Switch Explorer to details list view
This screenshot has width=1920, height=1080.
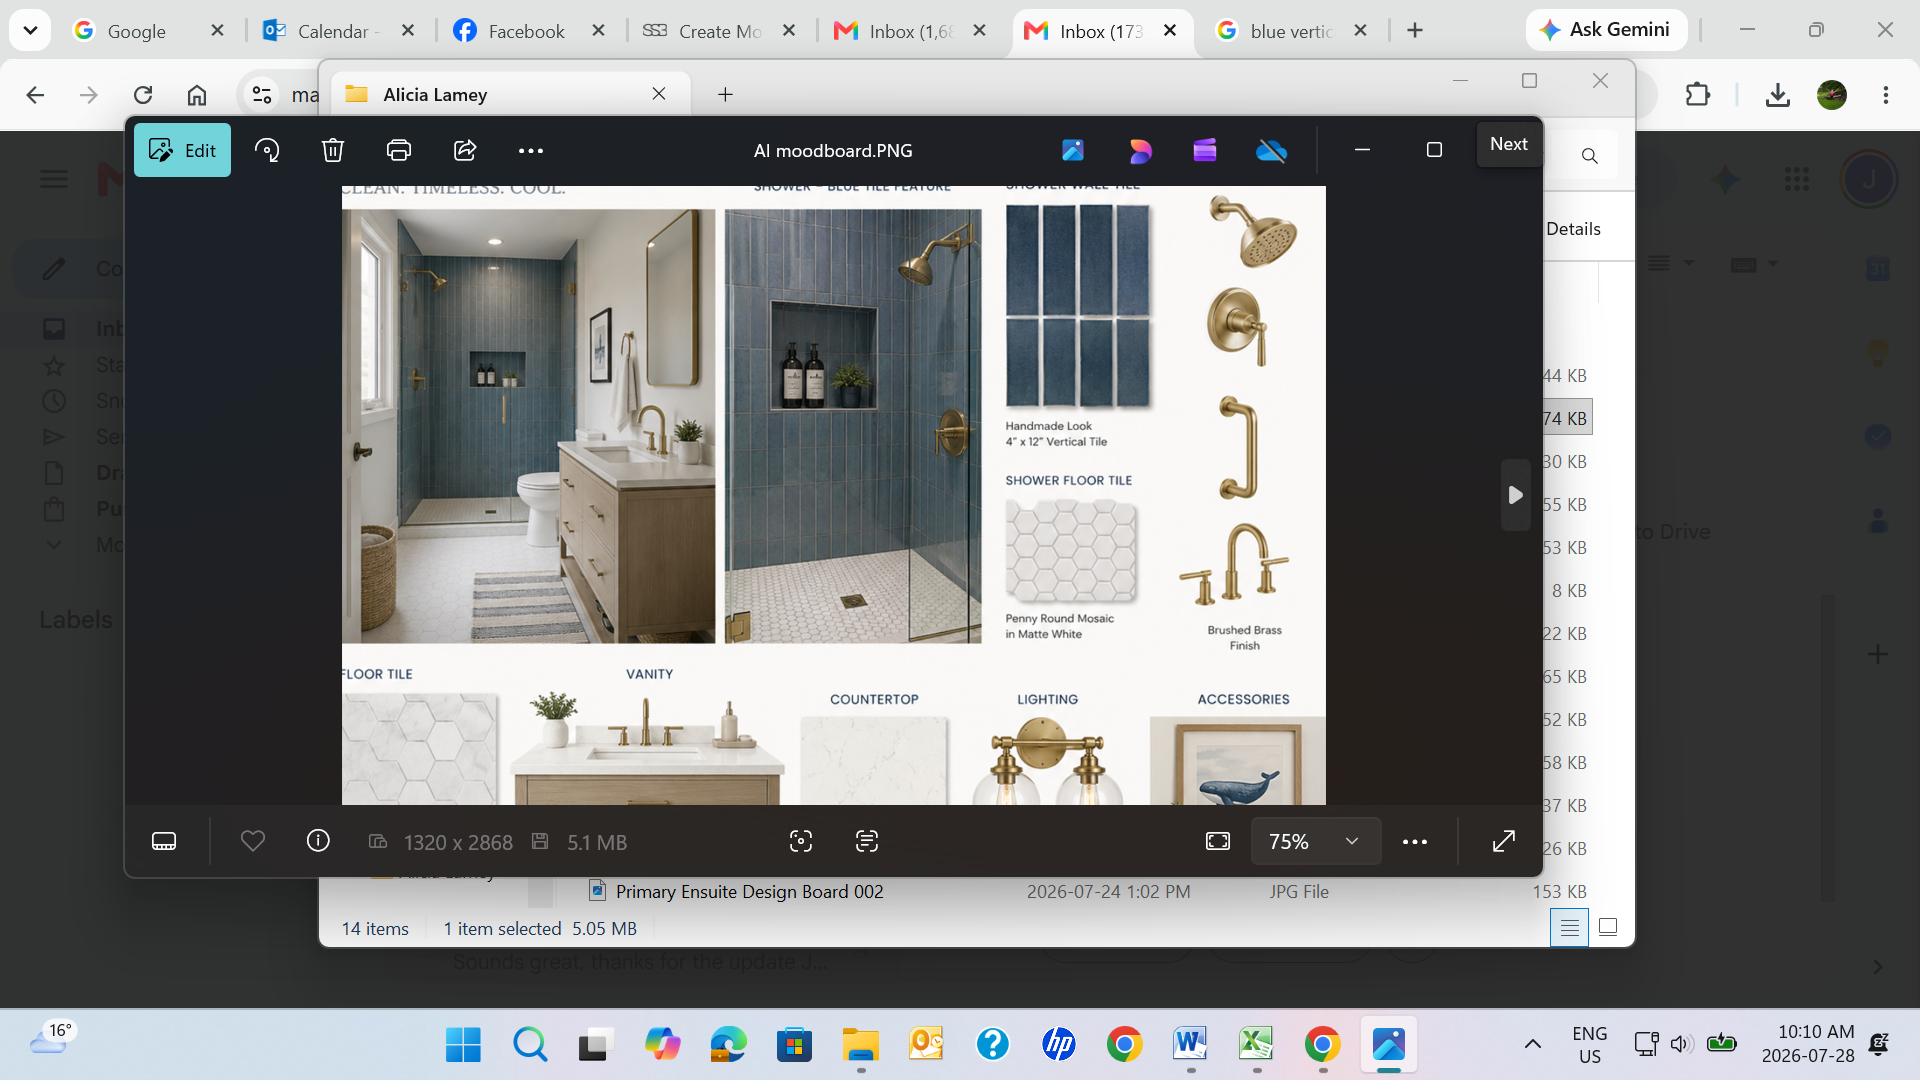[1569, 927]
